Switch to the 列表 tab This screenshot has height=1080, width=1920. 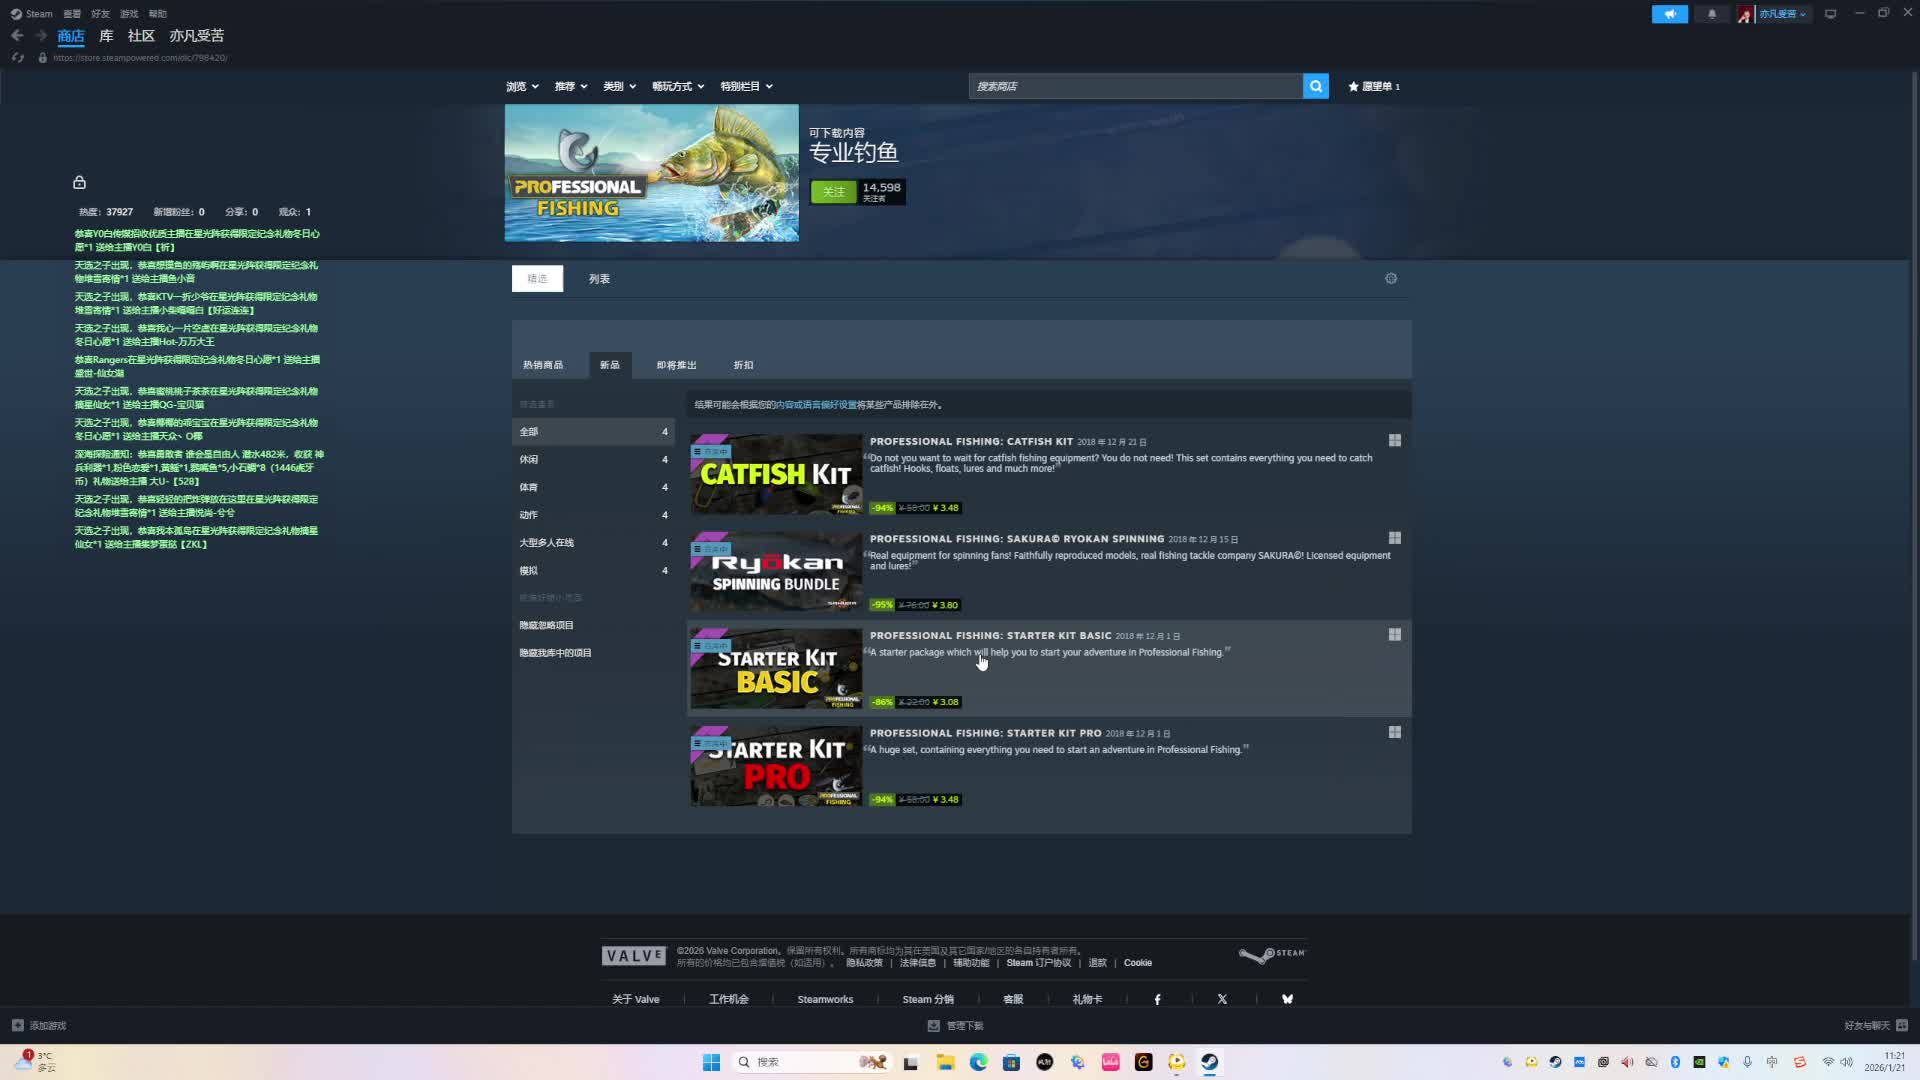(599, 279)
